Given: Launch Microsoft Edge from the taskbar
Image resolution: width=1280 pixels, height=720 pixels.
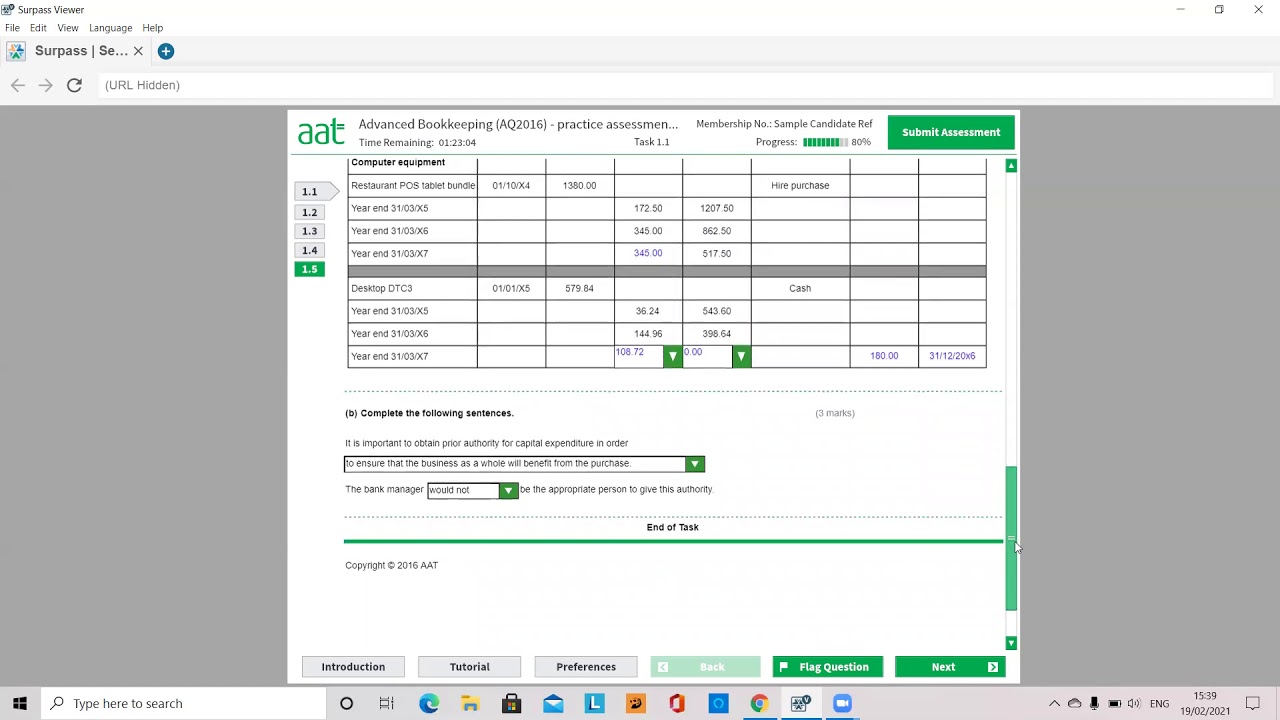Looking at the screenshot, I should [x=429, y=703].
